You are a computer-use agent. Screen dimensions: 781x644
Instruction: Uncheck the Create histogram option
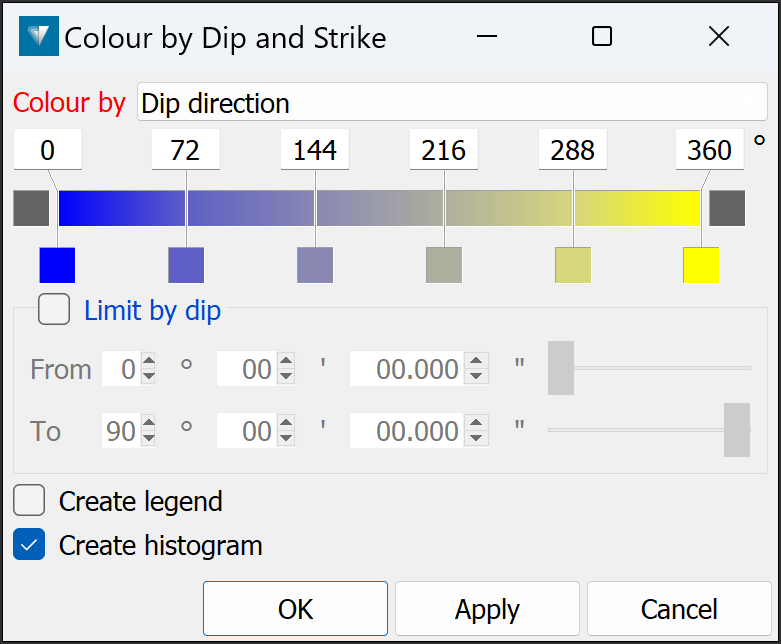click(x=29, y=545)
